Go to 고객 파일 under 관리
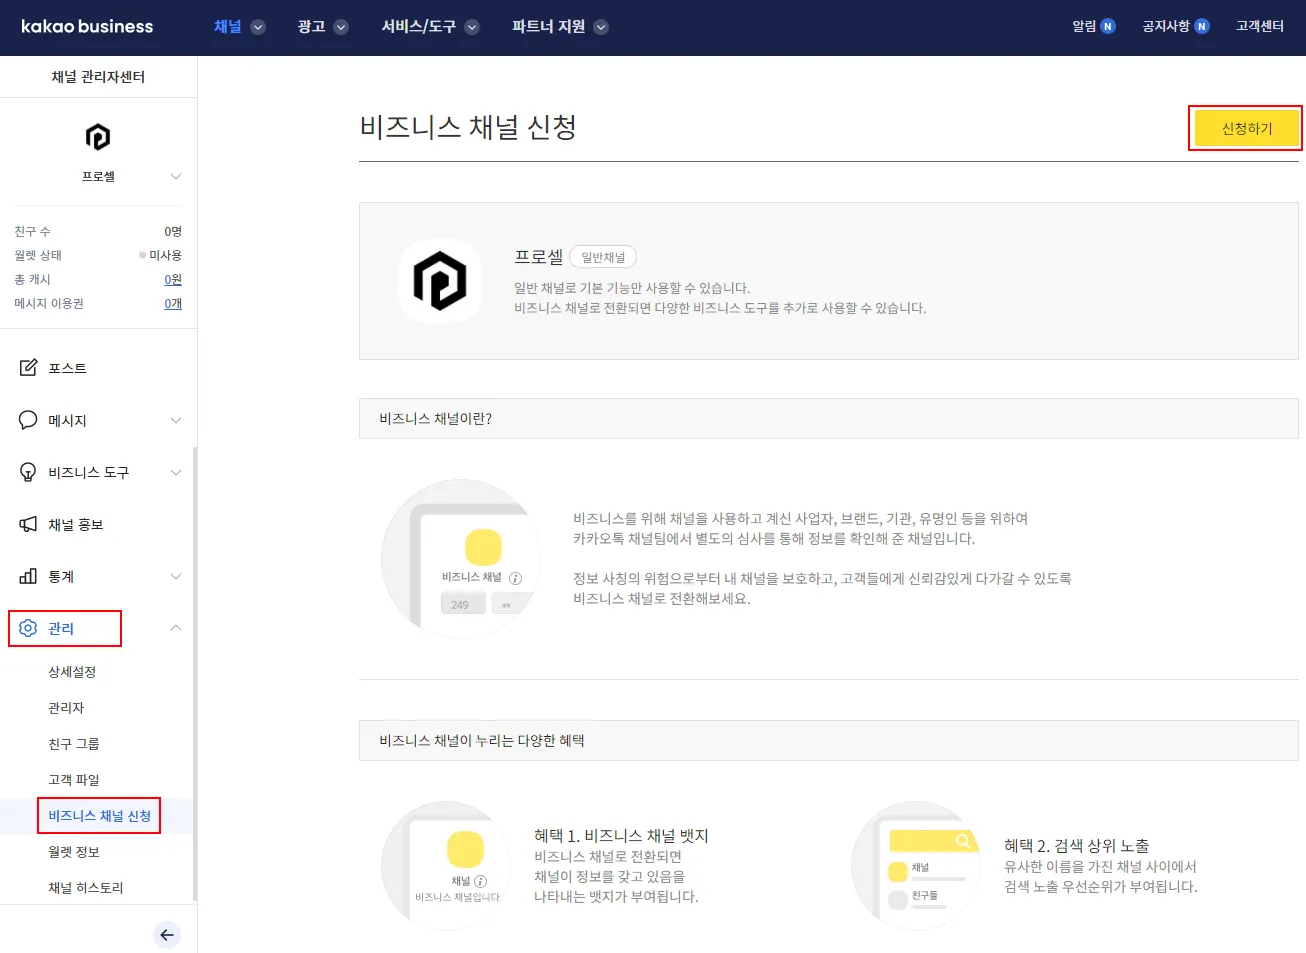This screenshot has height=953, width=1306. tap(74, 780)
